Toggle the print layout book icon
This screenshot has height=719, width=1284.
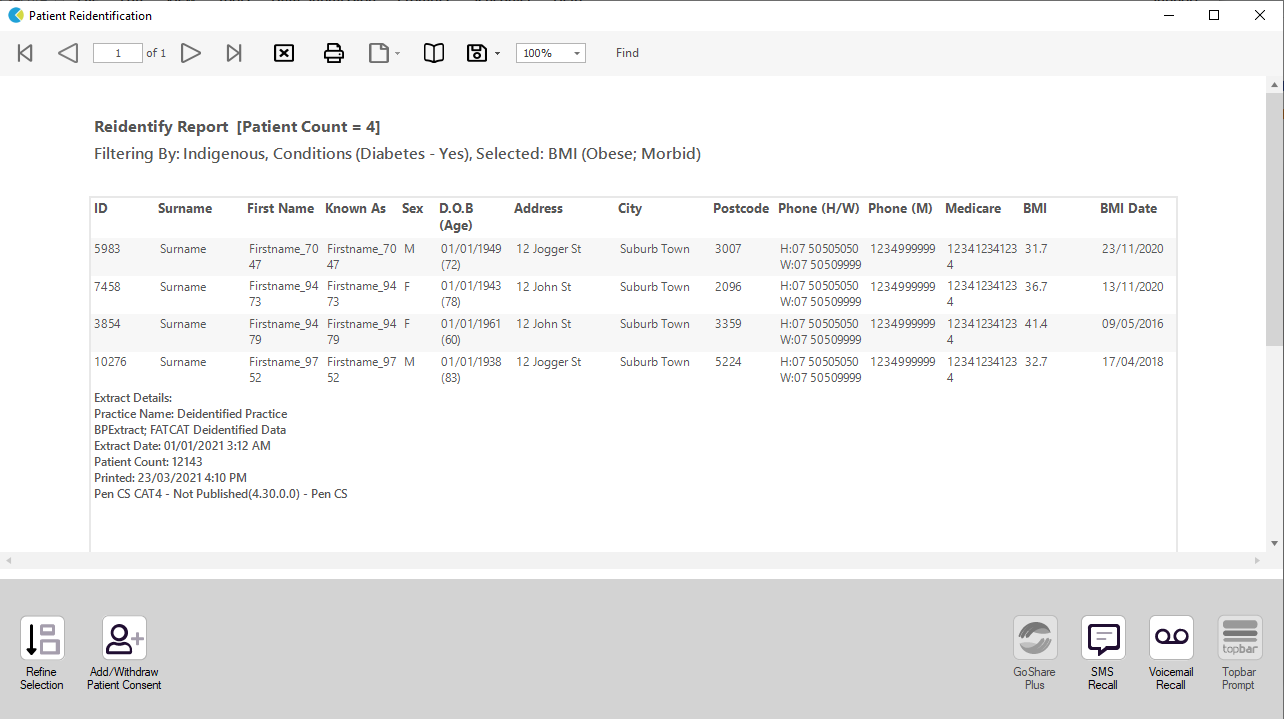434,53
